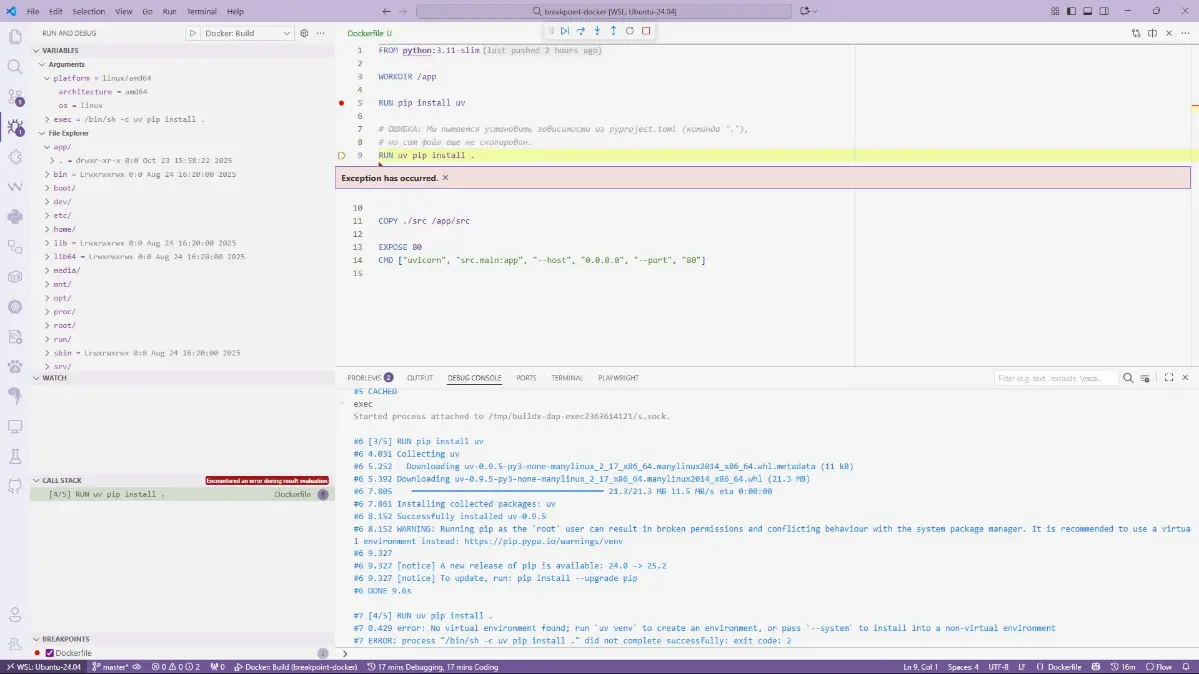Image resolution: width=1199 pixels, height=674 pixels.
Task: Close the bottom panel
Action: pyautogui.click(x=1185, y=378)
